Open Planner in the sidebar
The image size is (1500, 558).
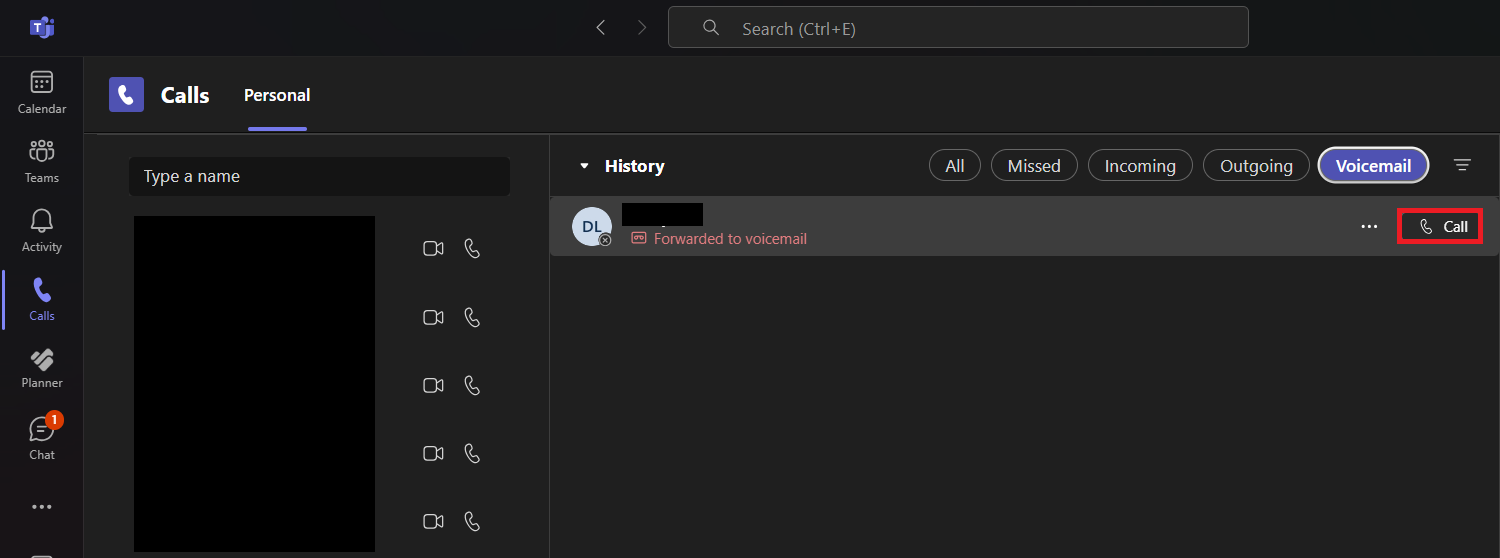[x=42, y=368]
